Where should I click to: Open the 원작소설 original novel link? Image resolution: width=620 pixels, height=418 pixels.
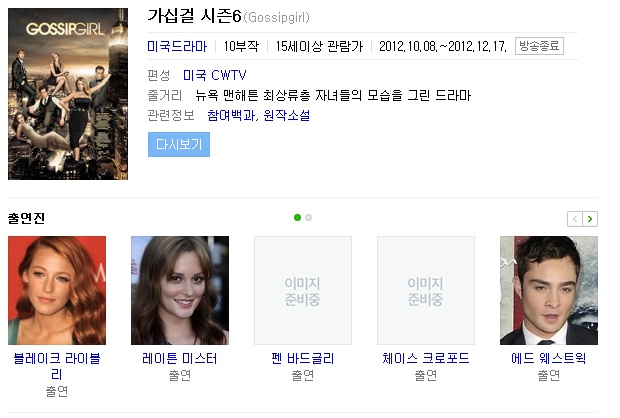pyautogui.click(x=287, y=115)
